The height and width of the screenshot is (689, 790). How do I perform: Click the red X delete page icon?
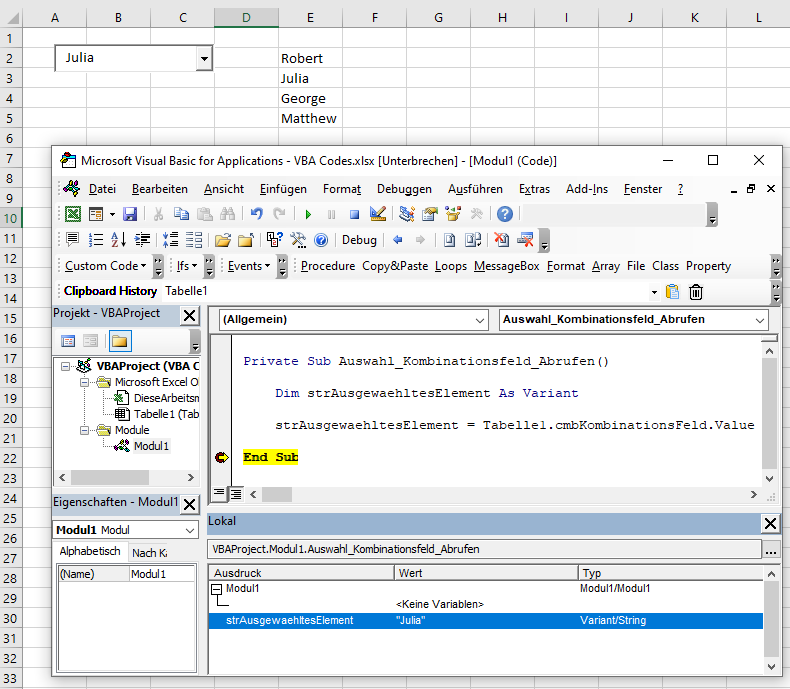[501, 240]
